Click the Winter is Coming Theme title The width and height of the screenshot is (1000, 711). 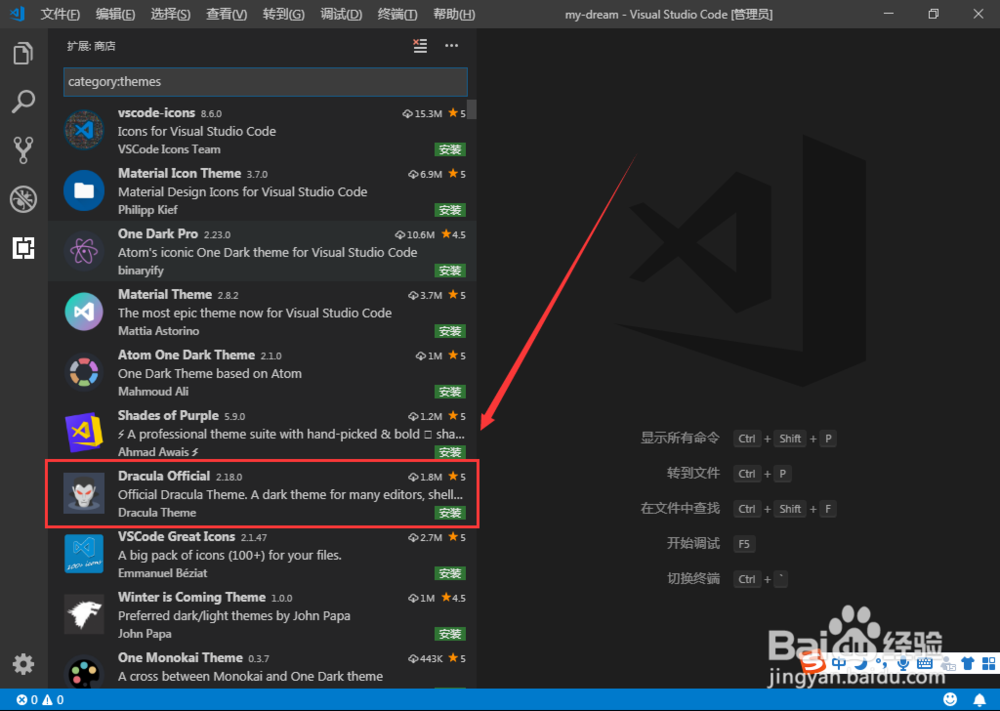pos(191,597)
